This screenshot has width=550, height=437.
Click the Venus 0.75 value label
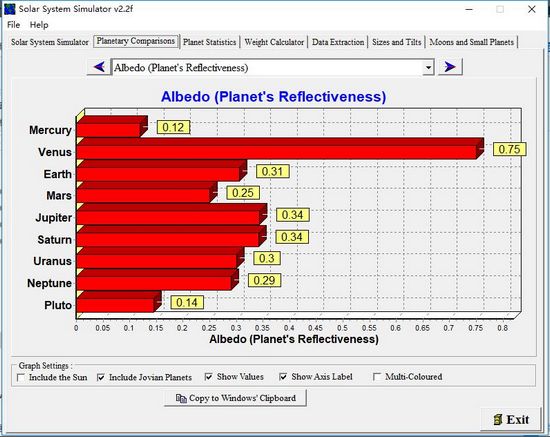coord(509,149)
